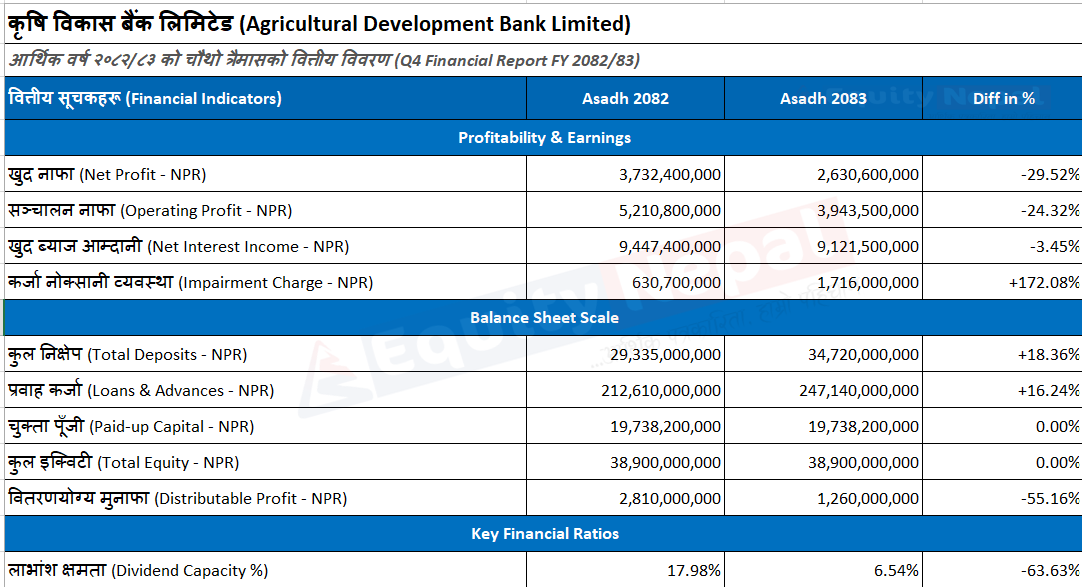This screenshot has height=587, width=1082.
Task: Click the Profitability & Earnings section band
Action: (544, 138)
